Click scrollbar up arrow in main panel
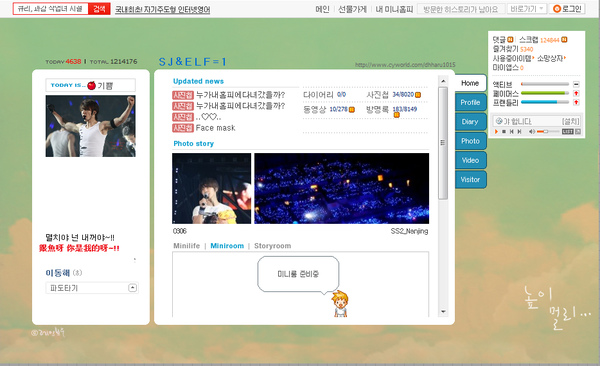600x366 pixels. 443,81
